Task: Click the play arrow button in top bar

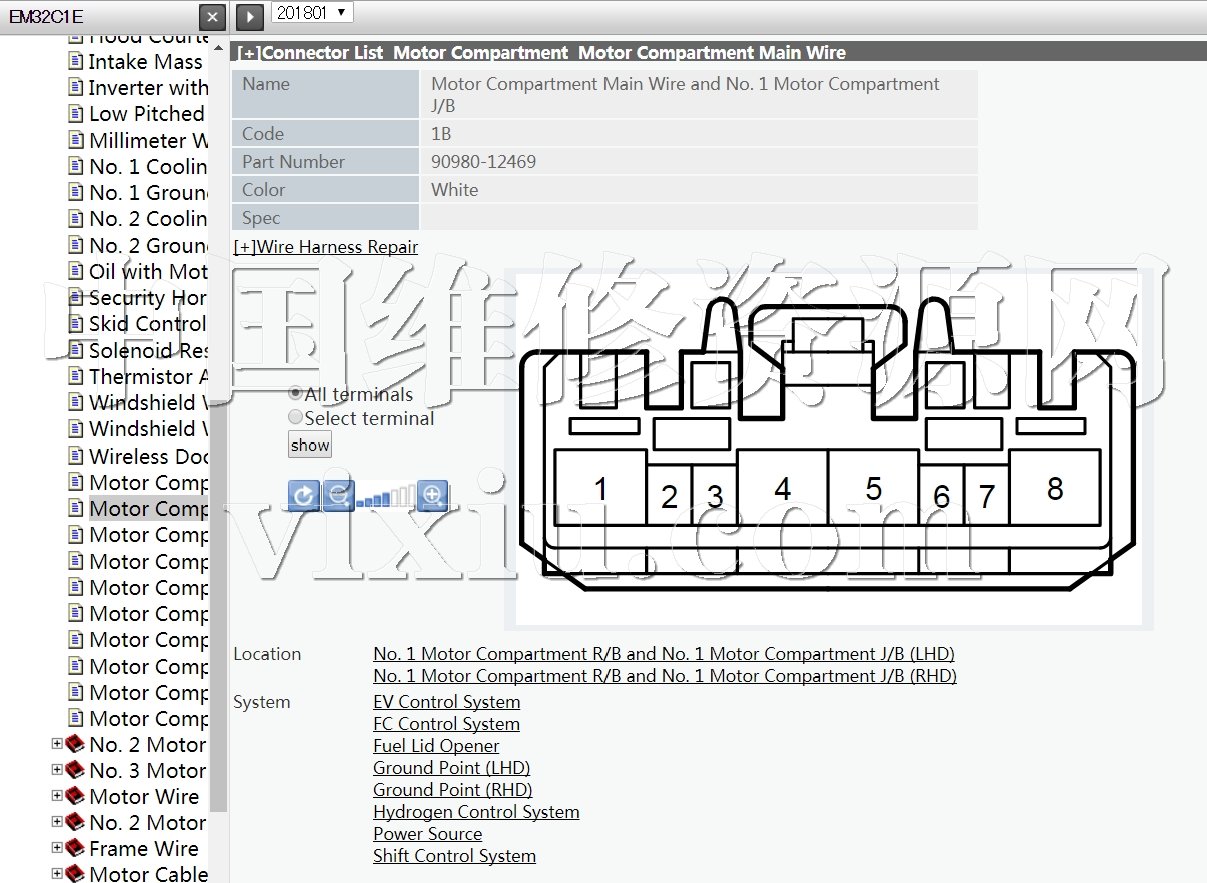Action: 250,16
